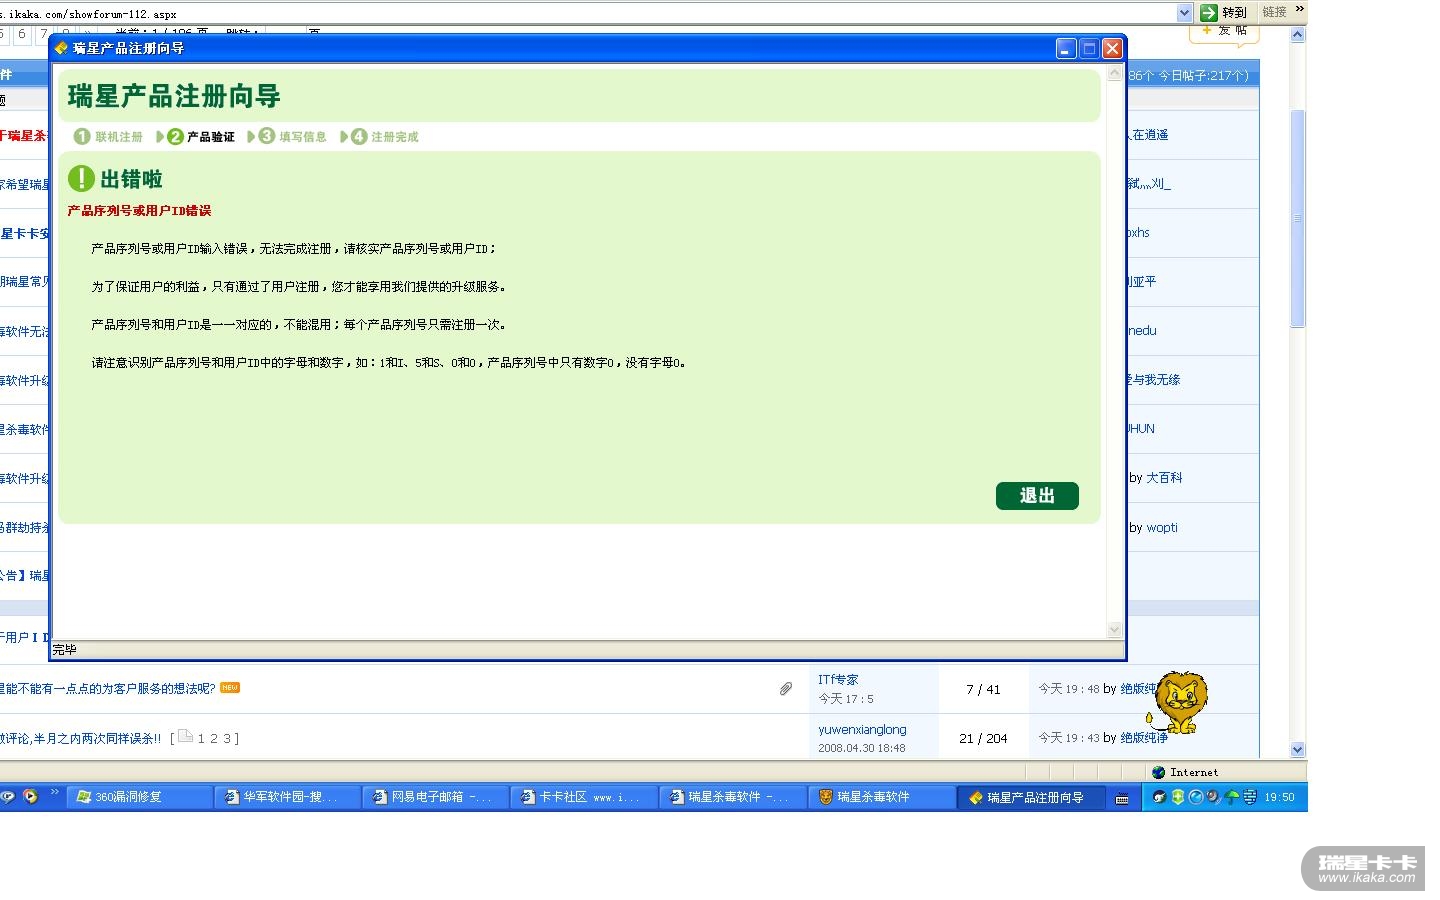Select step 1 联机注册 in the wizard
This screenshot has height=900, width=1440.
109,137
